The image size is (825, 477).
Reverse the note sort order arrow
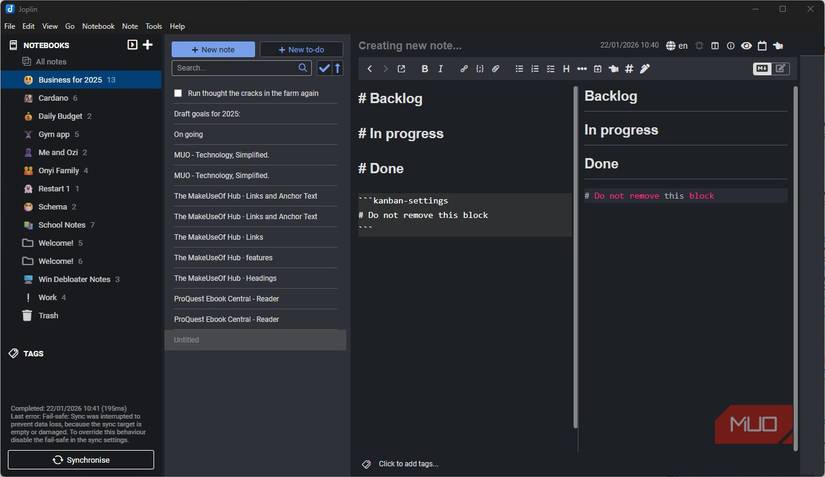point(337,68)
